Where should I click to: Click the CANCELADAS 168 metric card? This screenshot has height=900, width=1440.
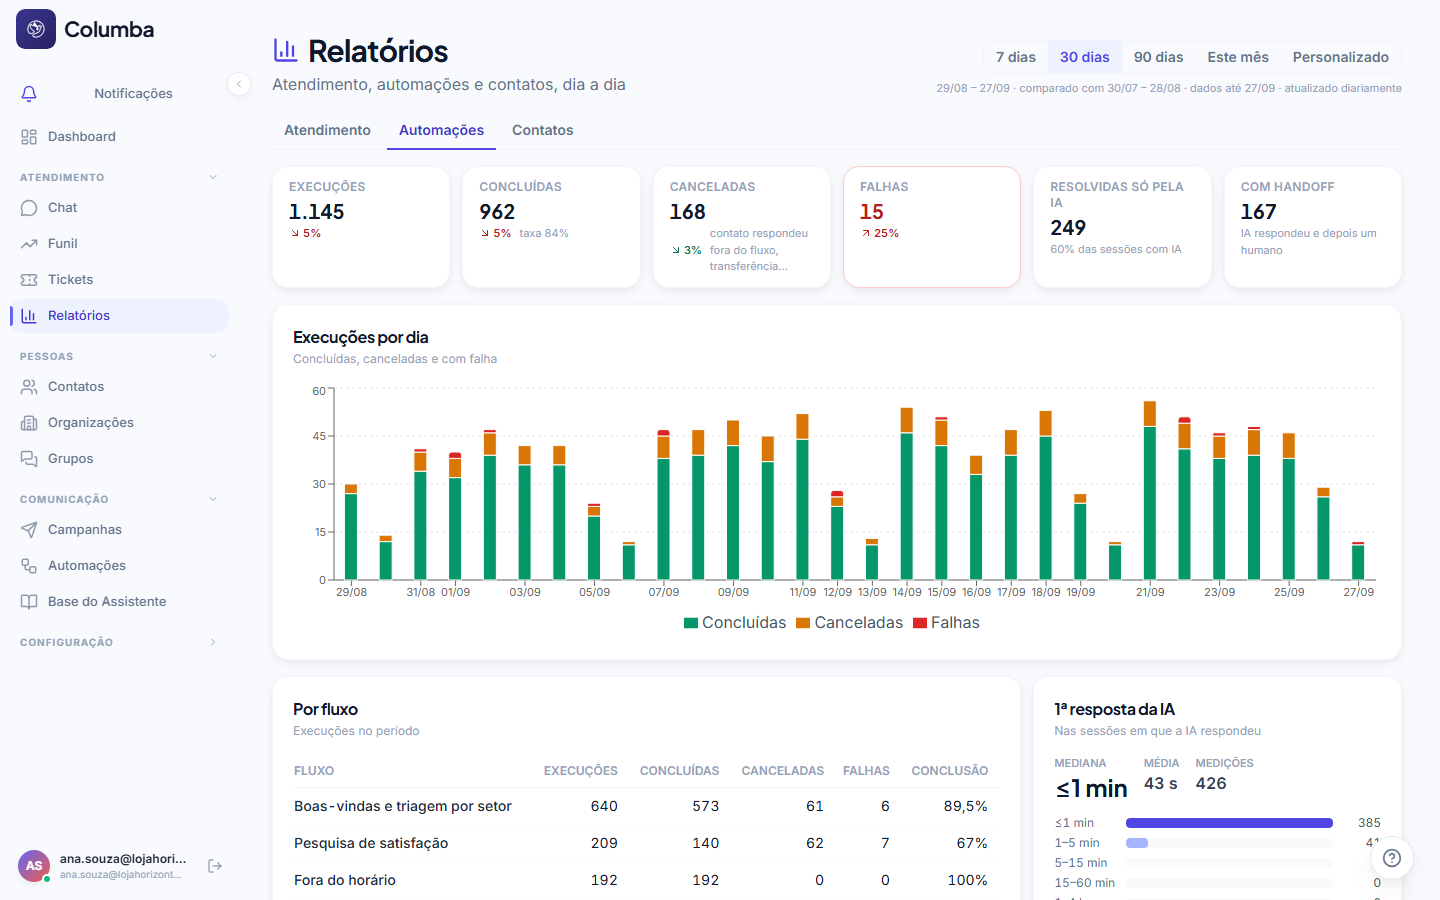(x=742, y=227)
